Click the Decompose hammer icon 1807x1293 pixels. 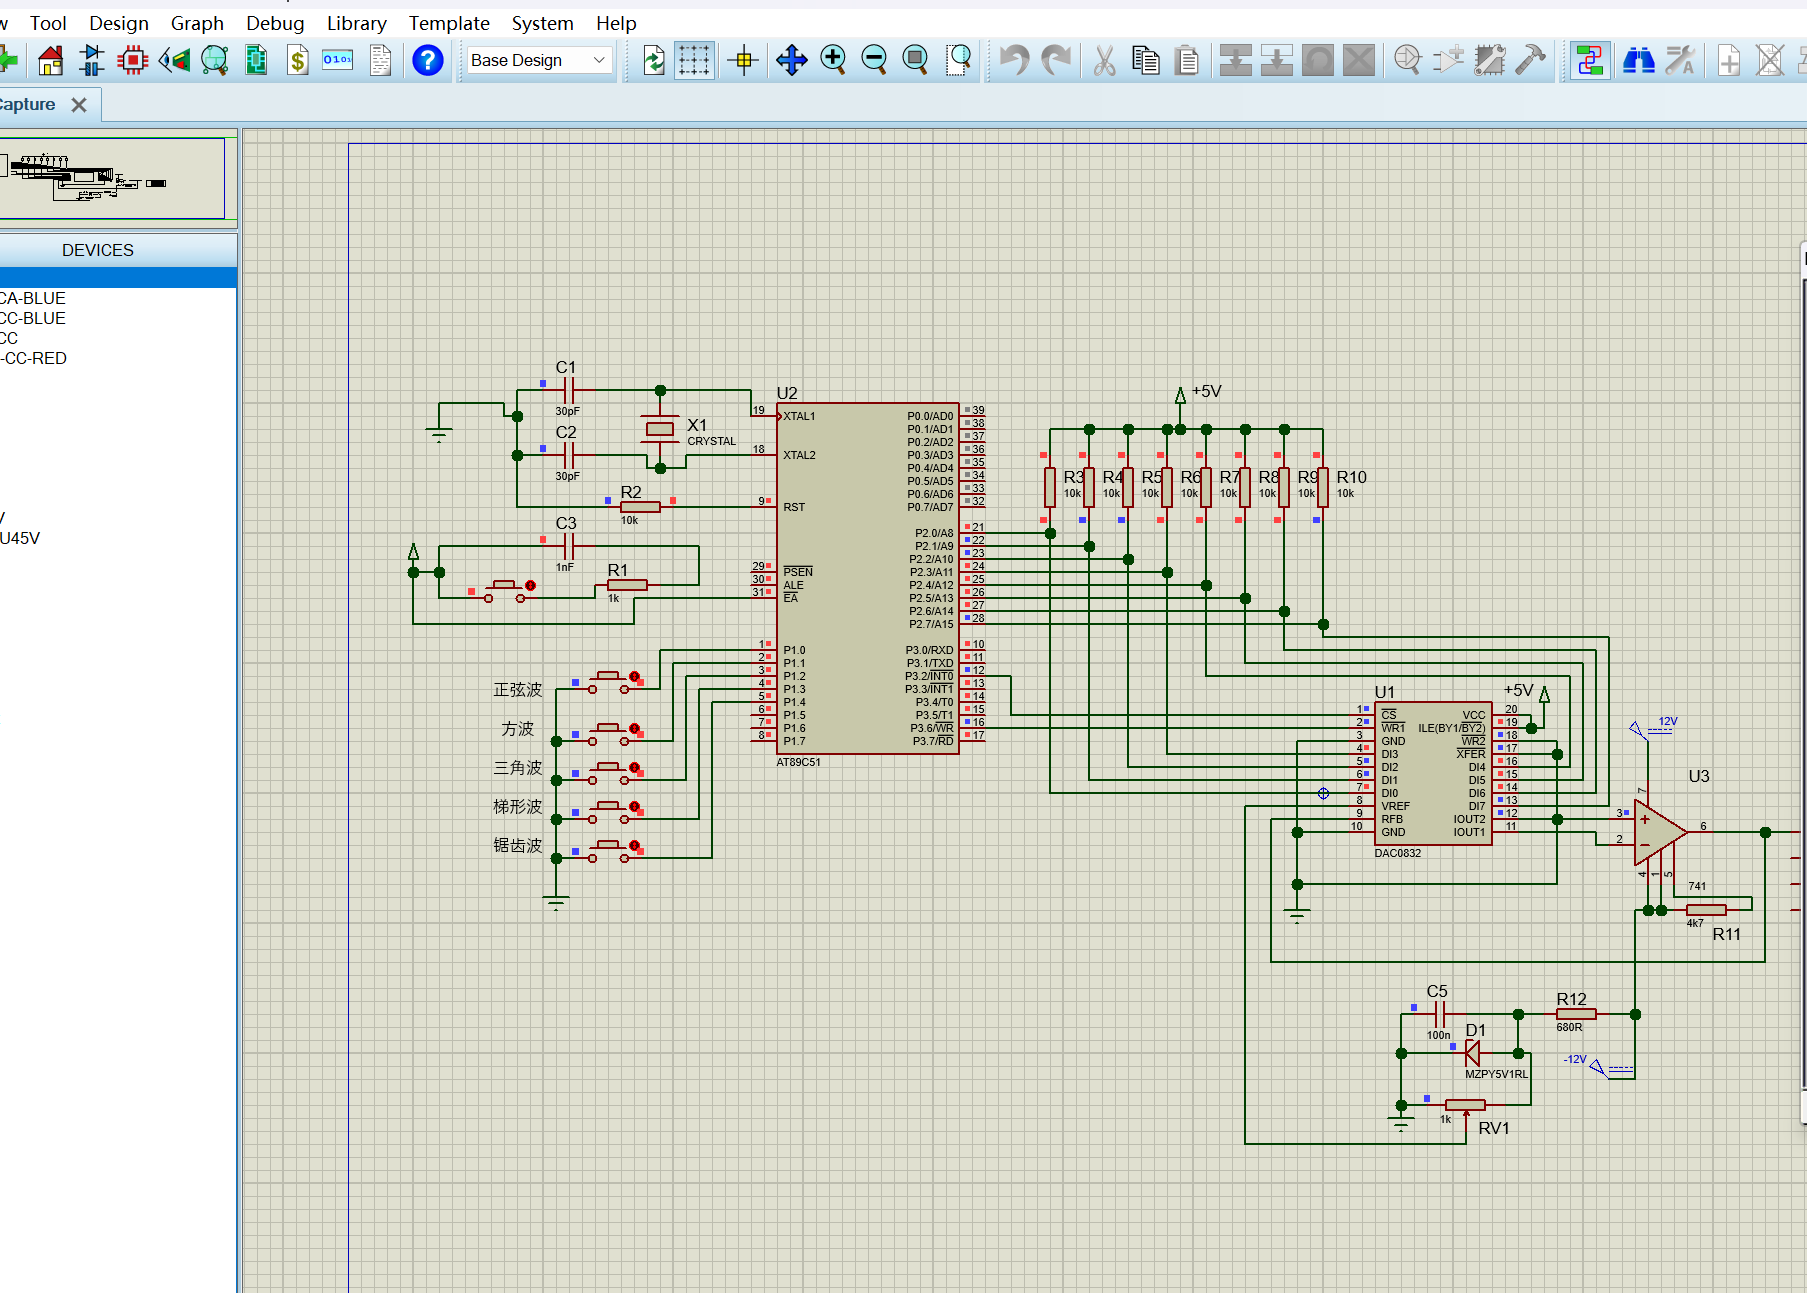coord(1531,61)
